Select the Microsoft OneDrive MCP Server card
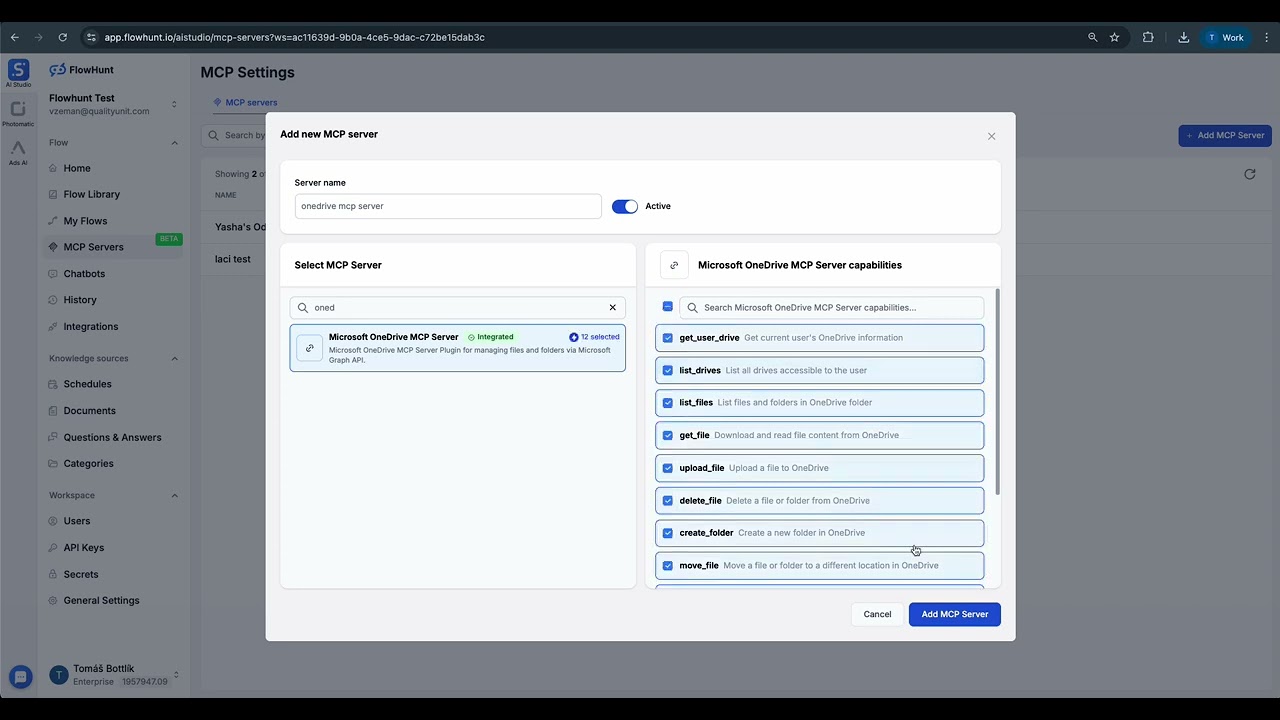The width and height of the screenshot is (1280, 720). (x=458, y=348)
